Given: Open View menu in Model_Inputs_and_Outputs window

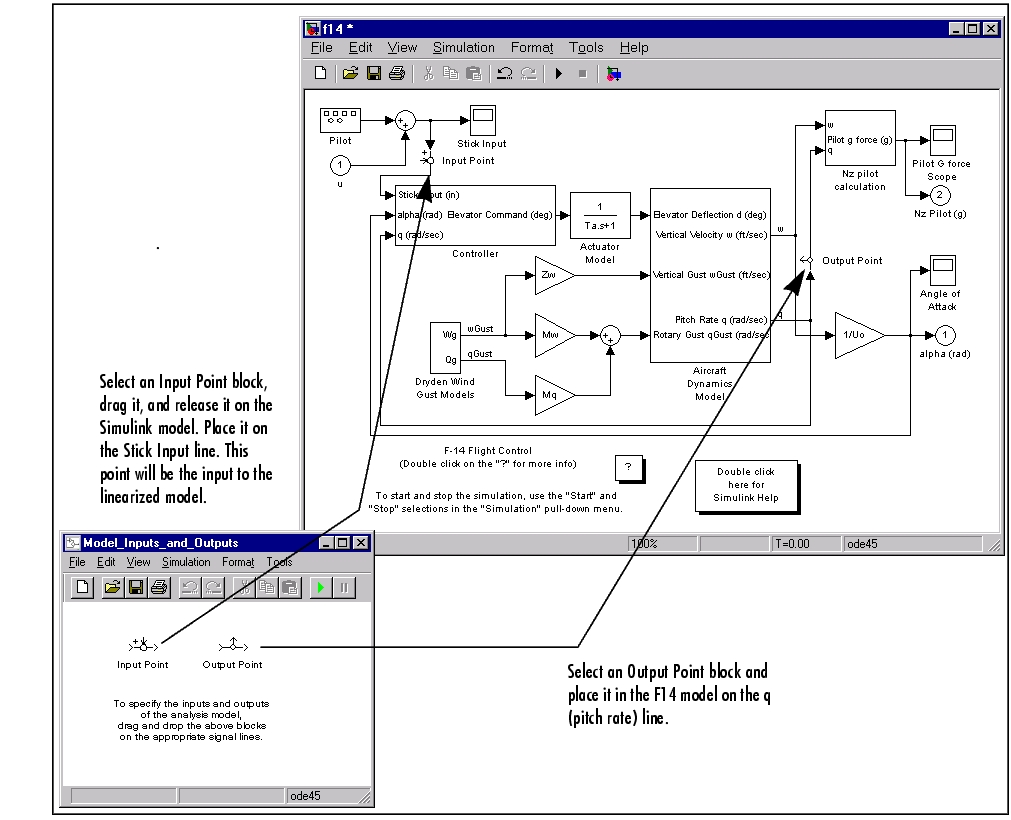Looking at the screenshot, I should pos(138,562).
